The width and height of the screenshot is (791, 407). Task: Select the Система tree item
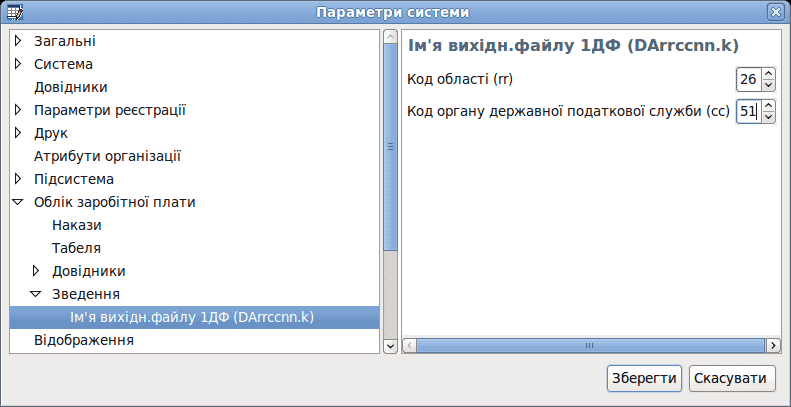click(x=64, y=64)
